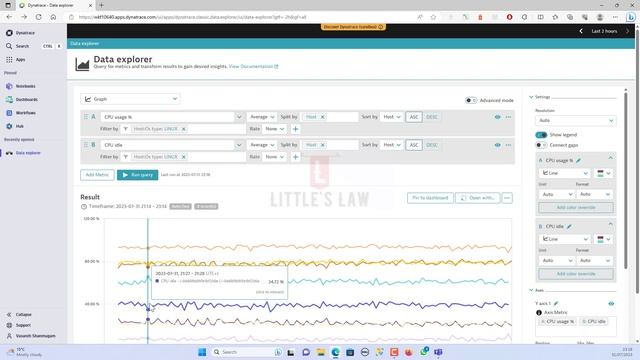Open Edge browser from the taskbar

click(x=336, y=352)
